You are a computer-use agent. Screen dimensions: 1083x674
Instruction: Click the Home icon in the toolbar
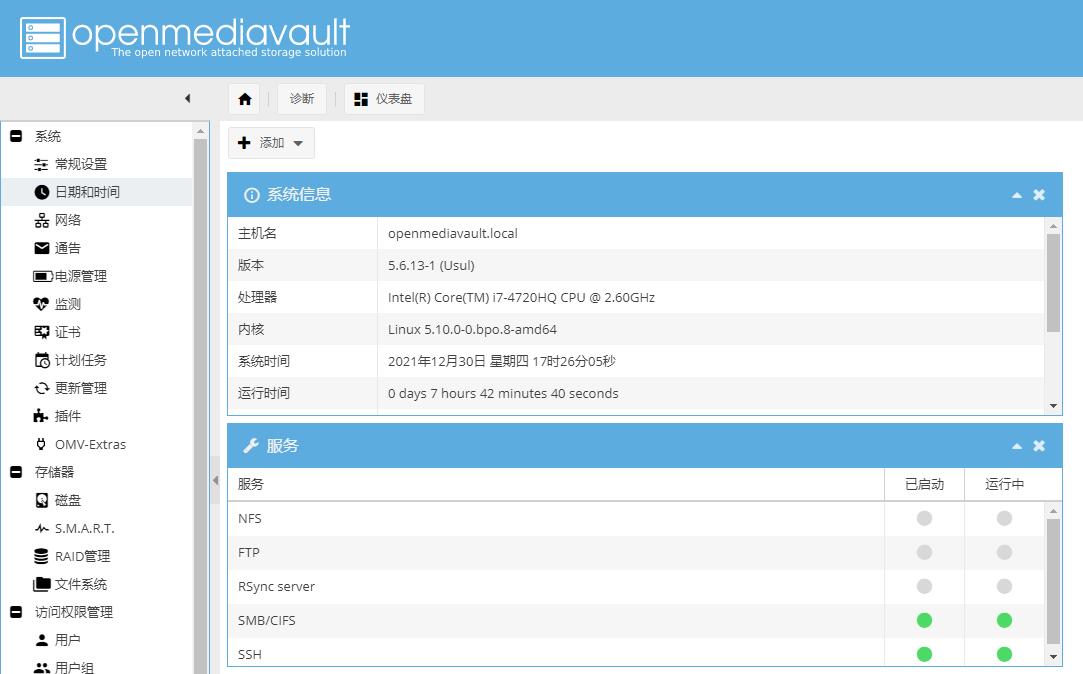click(x=244, y=99)
